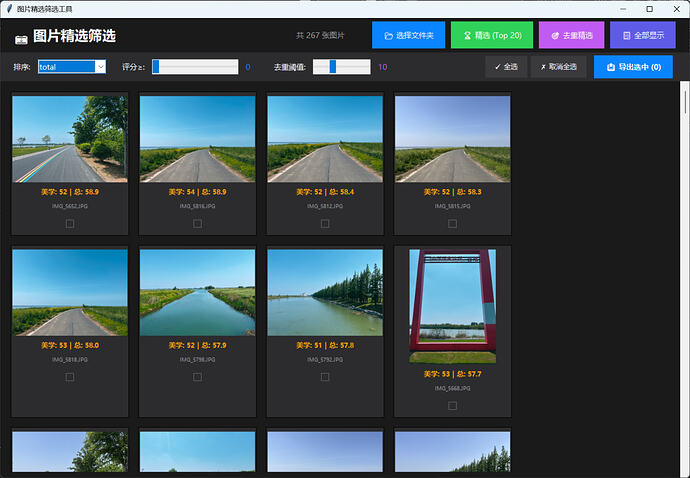Viewport: 690px width, 478px height.
Task: Tick the checkbox for IMG_5798.JPG
Action: tap(197, 377)
